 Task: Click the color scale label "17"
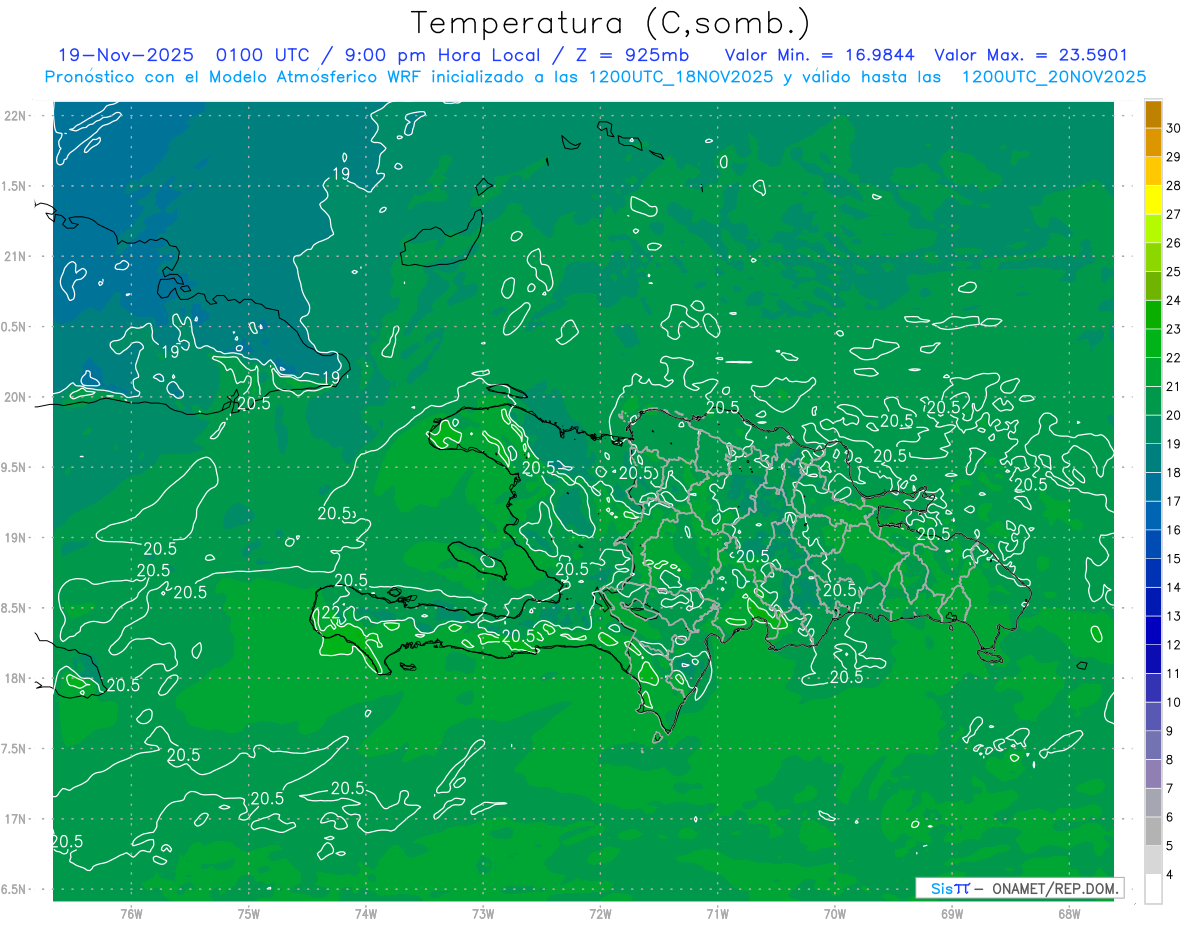pos(1173,501)
